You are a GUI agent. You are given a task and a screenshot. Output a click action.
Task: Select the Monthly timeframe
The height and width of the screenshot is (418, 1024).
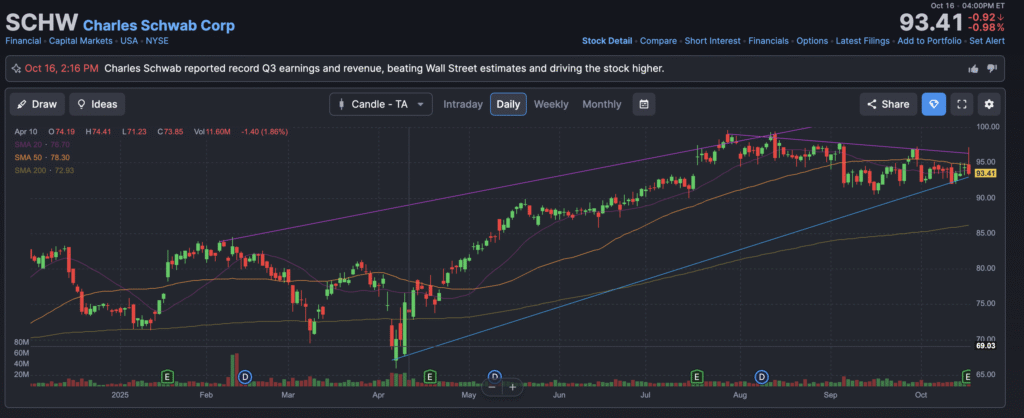(601, 104)
